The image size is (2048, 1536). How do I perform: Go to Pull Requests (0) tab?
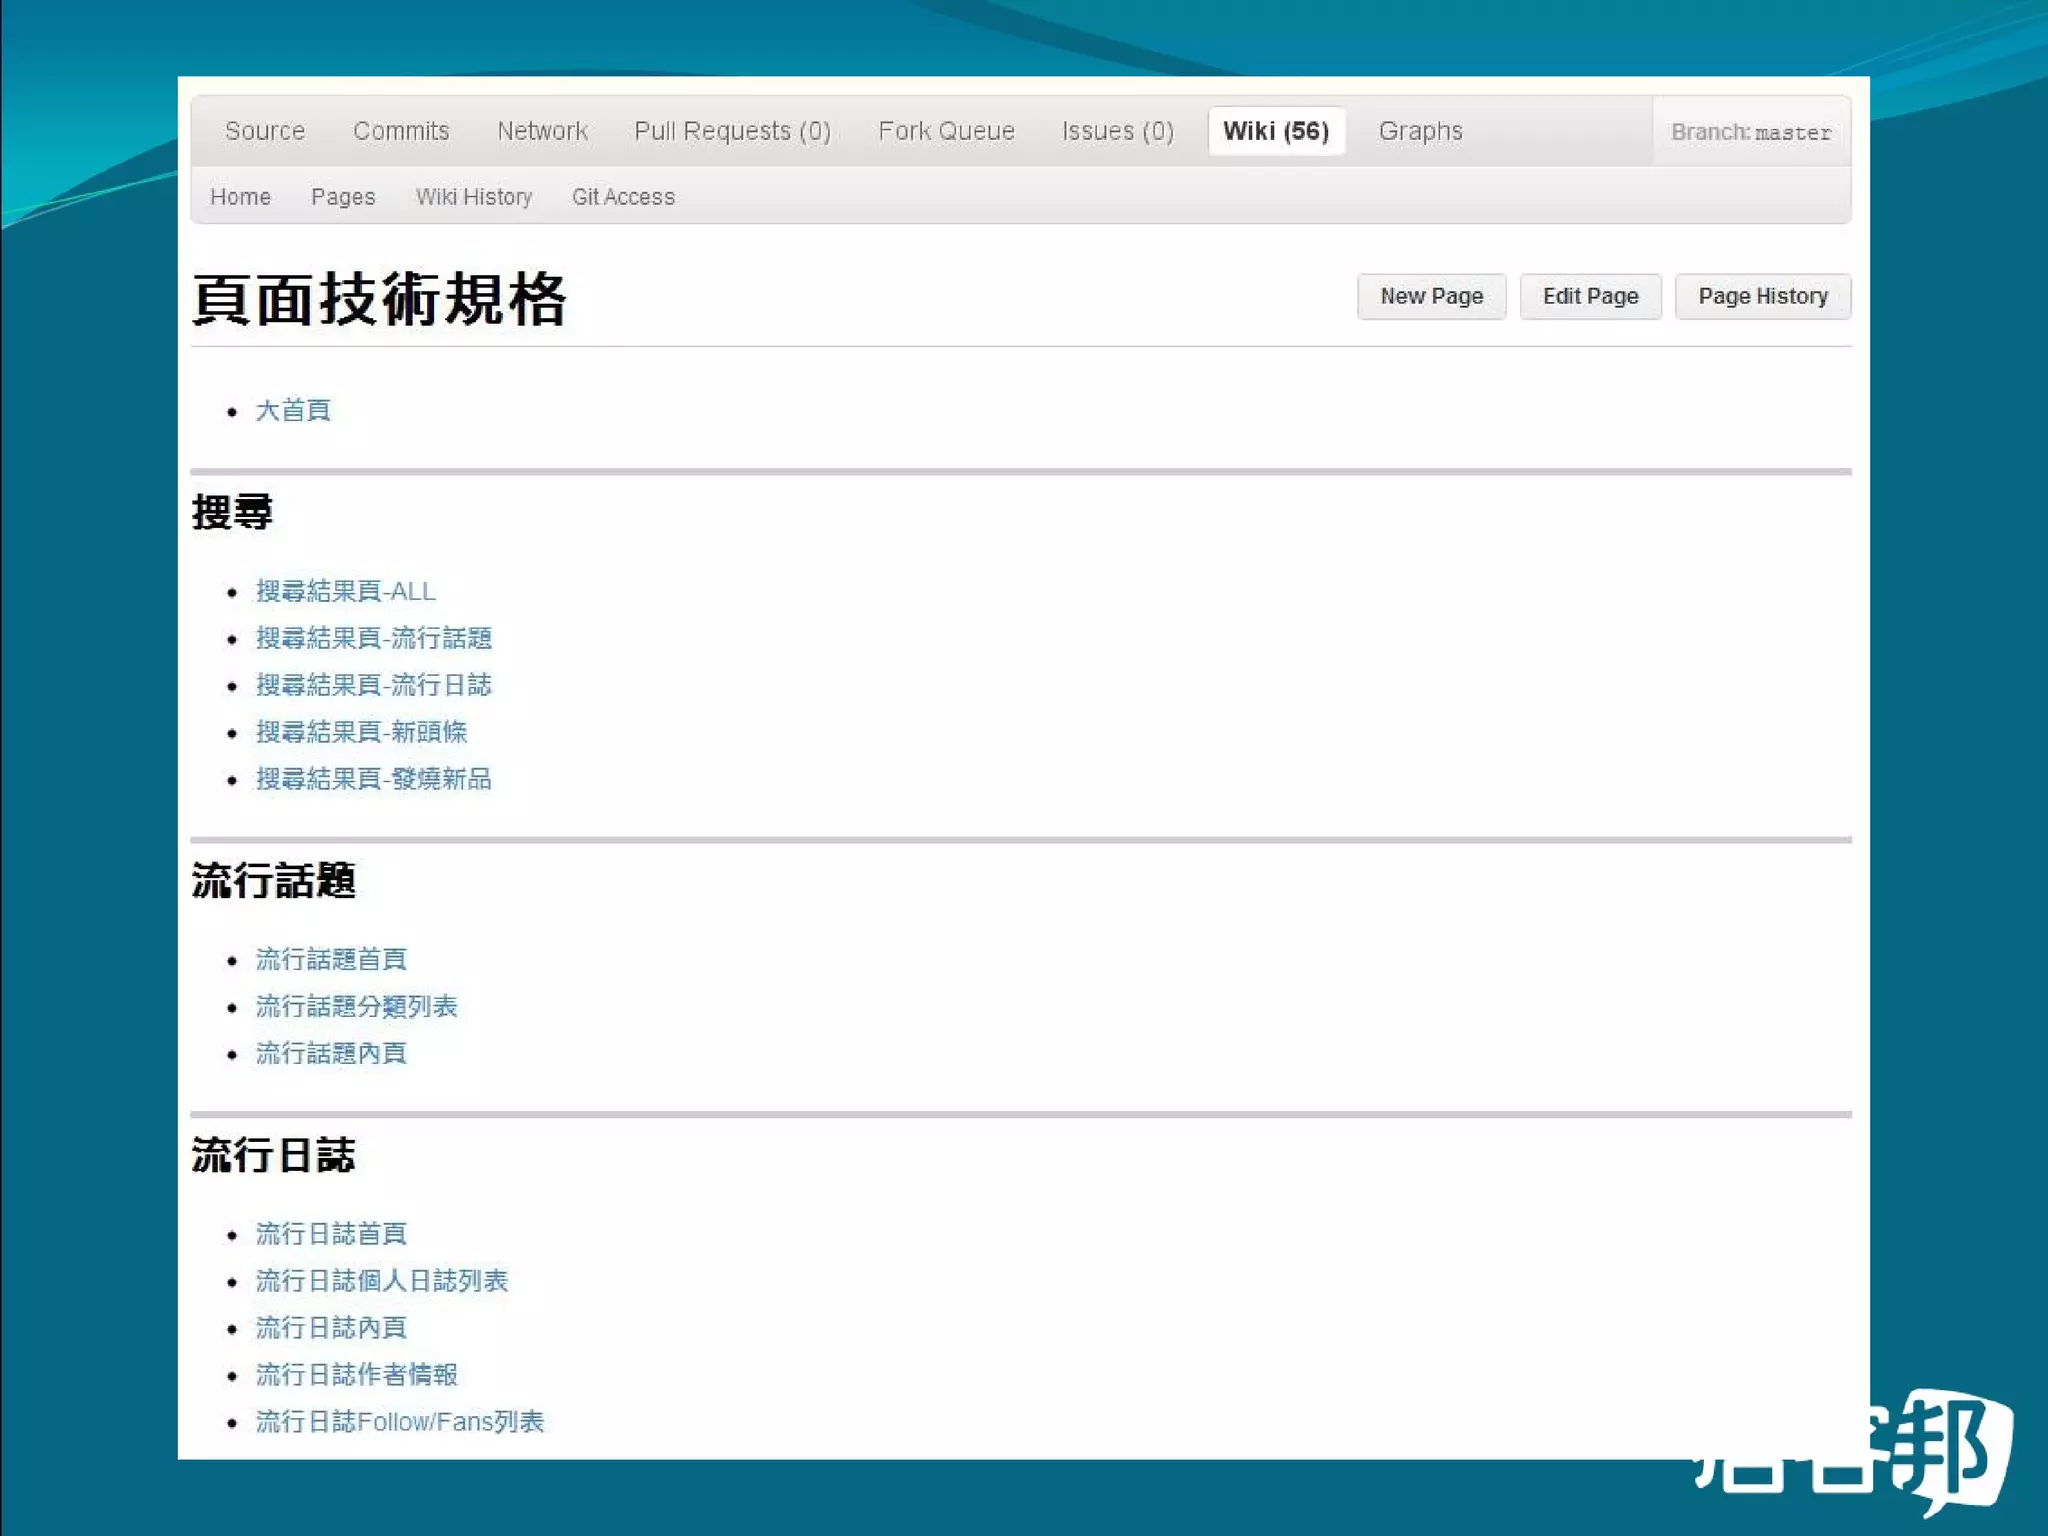[732, 131]
